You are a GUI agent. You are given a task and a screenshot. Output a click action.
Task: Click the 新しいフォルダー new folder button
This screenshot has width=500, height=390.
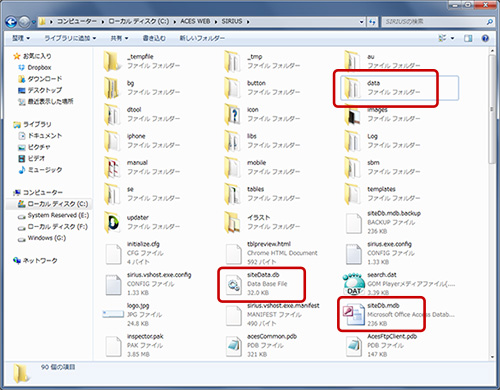[202, 38]
